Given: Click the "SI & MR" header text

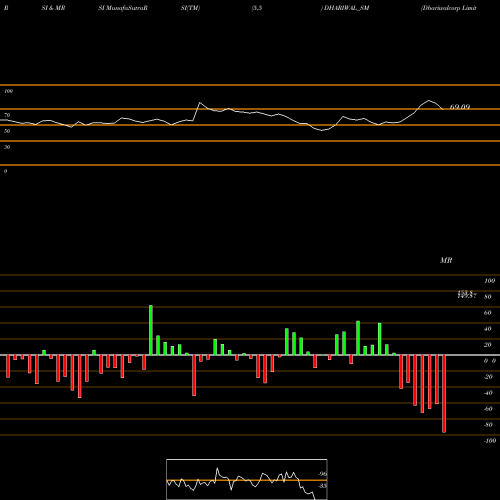Looking at the screenshot, I should click(53, 8).
